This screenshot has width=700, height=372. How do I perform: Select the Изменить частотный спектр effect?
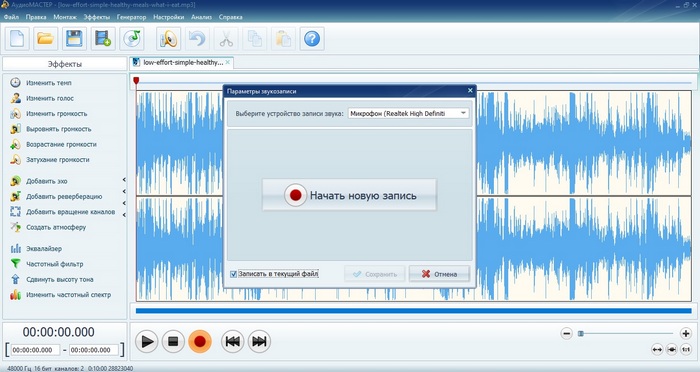61,295
